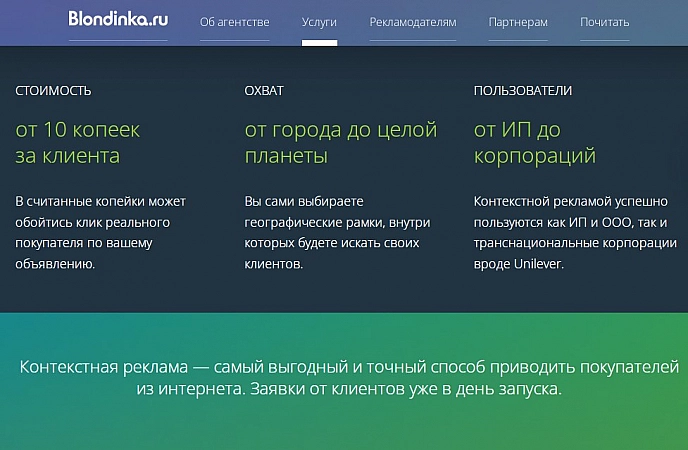Click green text 'от 10 копеек за клиента'

(78, 143)
